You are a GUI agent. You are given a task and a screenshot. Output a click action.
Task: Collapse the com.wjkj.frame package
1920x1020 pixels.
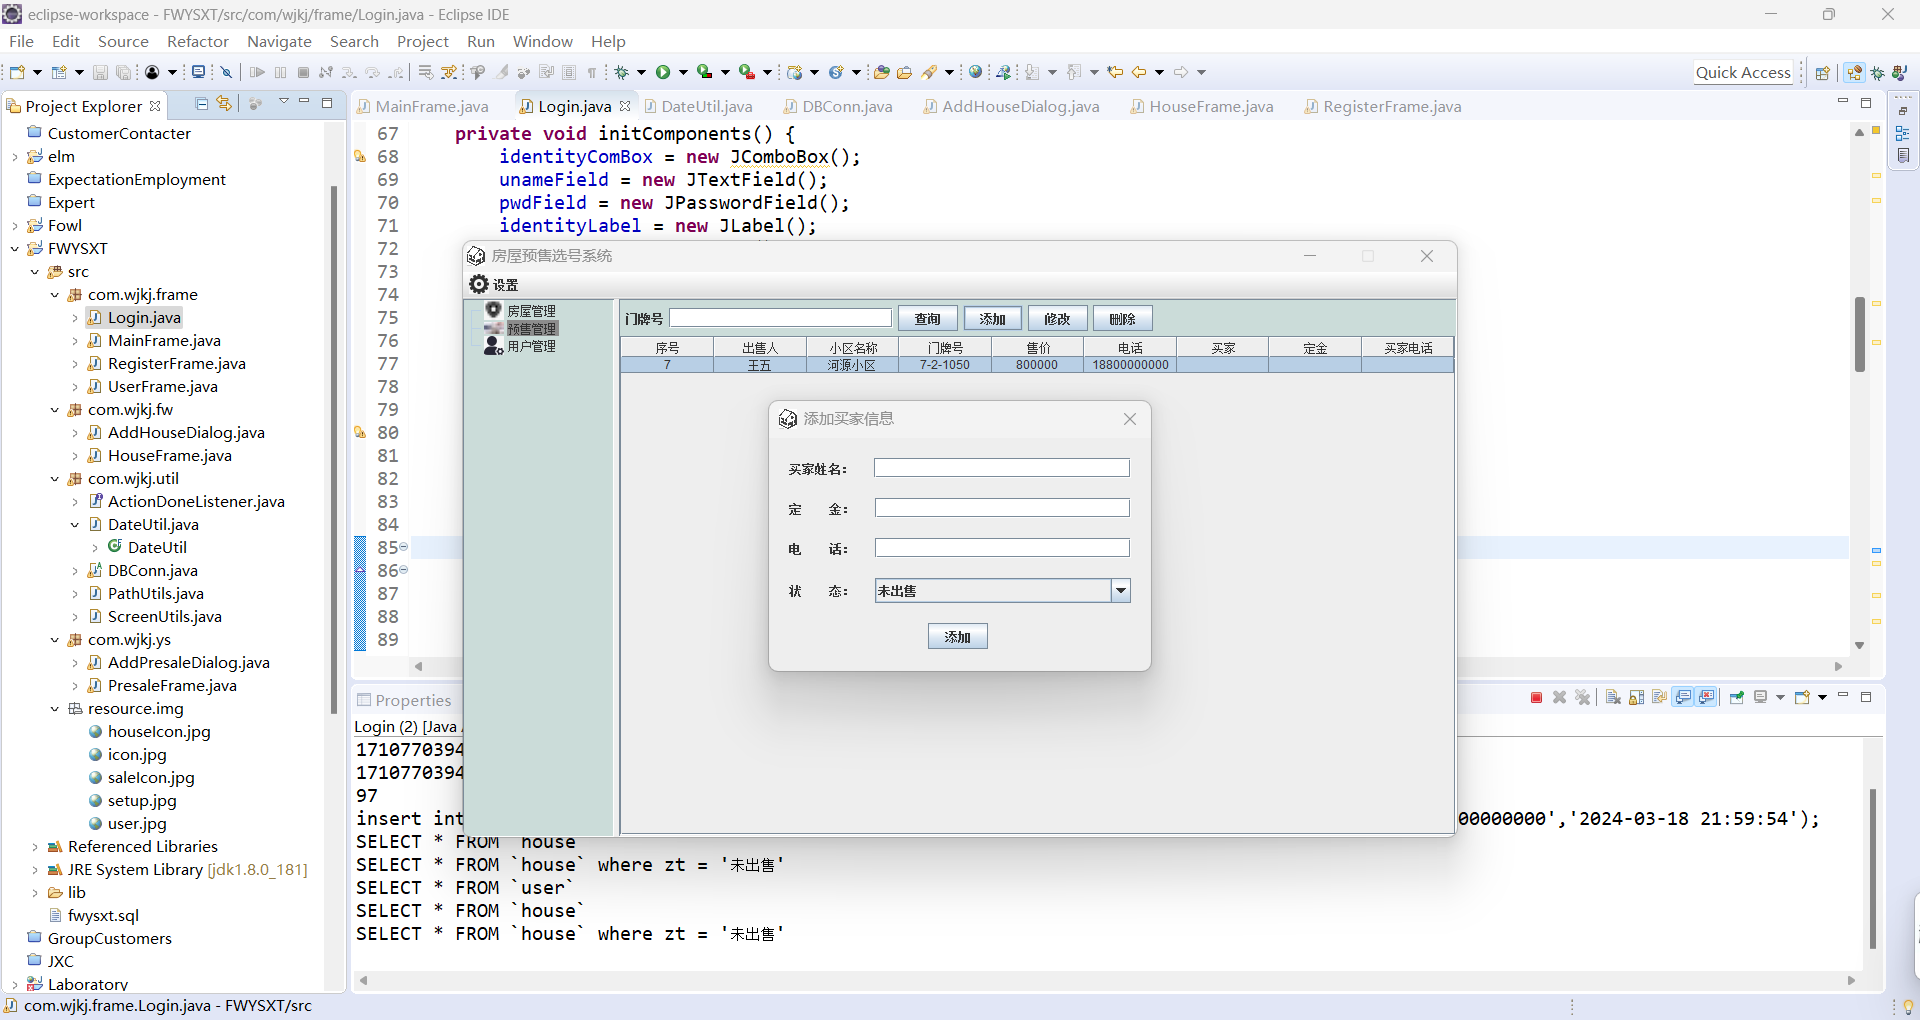55,294
